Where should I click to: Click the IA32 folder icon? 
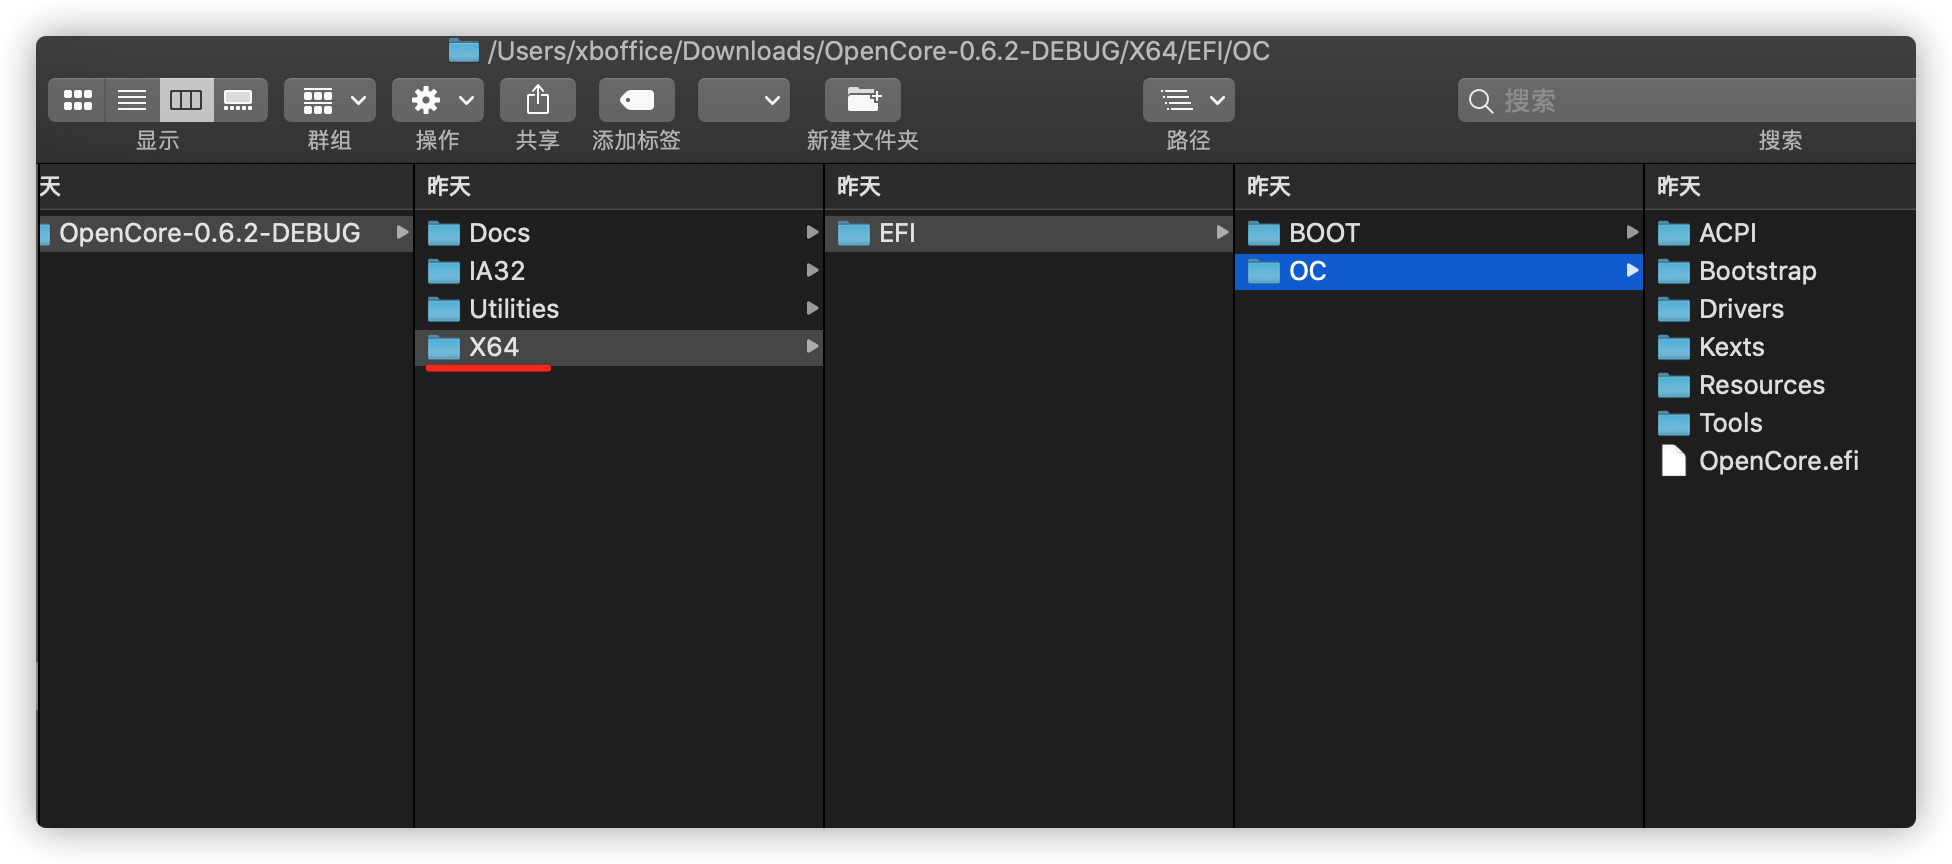(444, 272)
